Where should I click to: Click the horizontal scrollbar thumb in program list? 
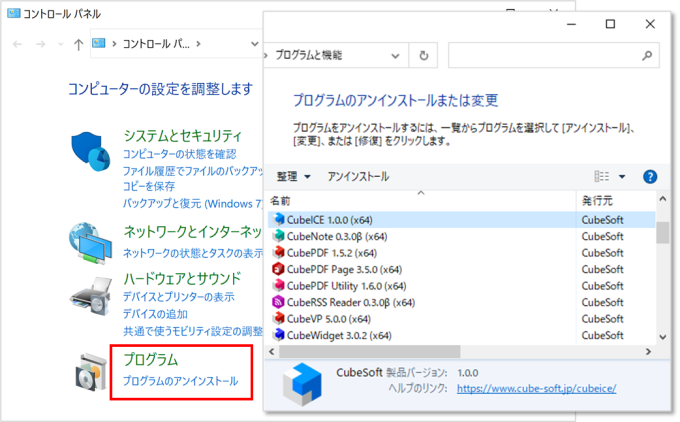pyautogui.click(x=369, y=352)
